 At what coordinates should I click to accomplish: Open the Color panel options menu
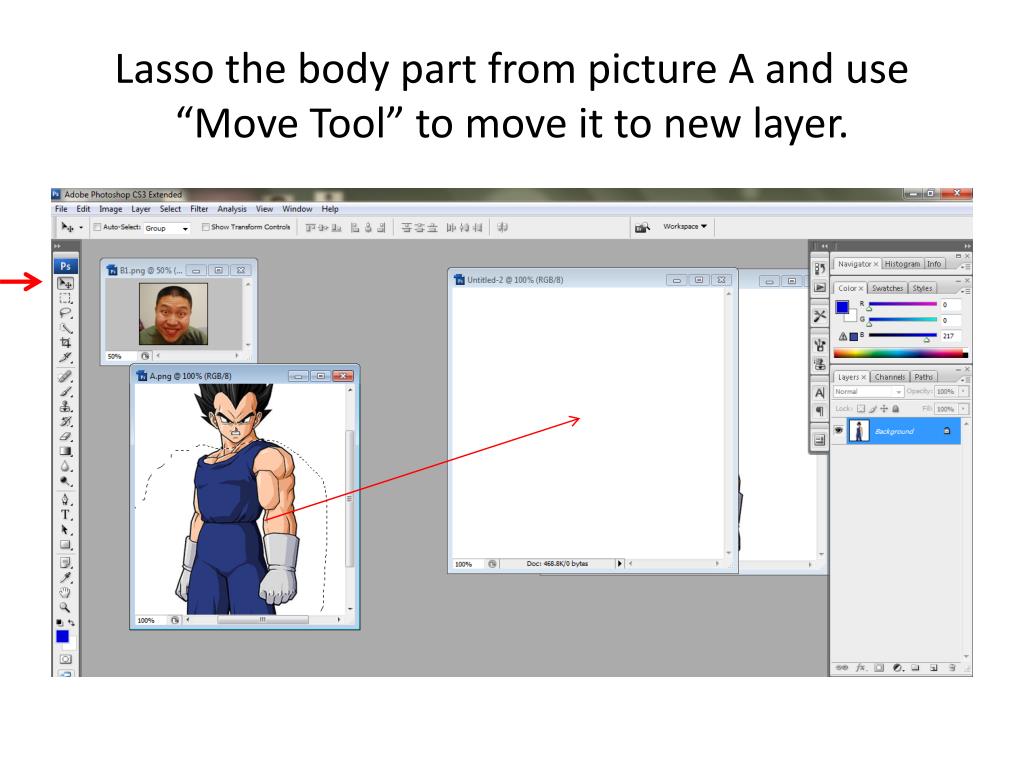point(965,291)
